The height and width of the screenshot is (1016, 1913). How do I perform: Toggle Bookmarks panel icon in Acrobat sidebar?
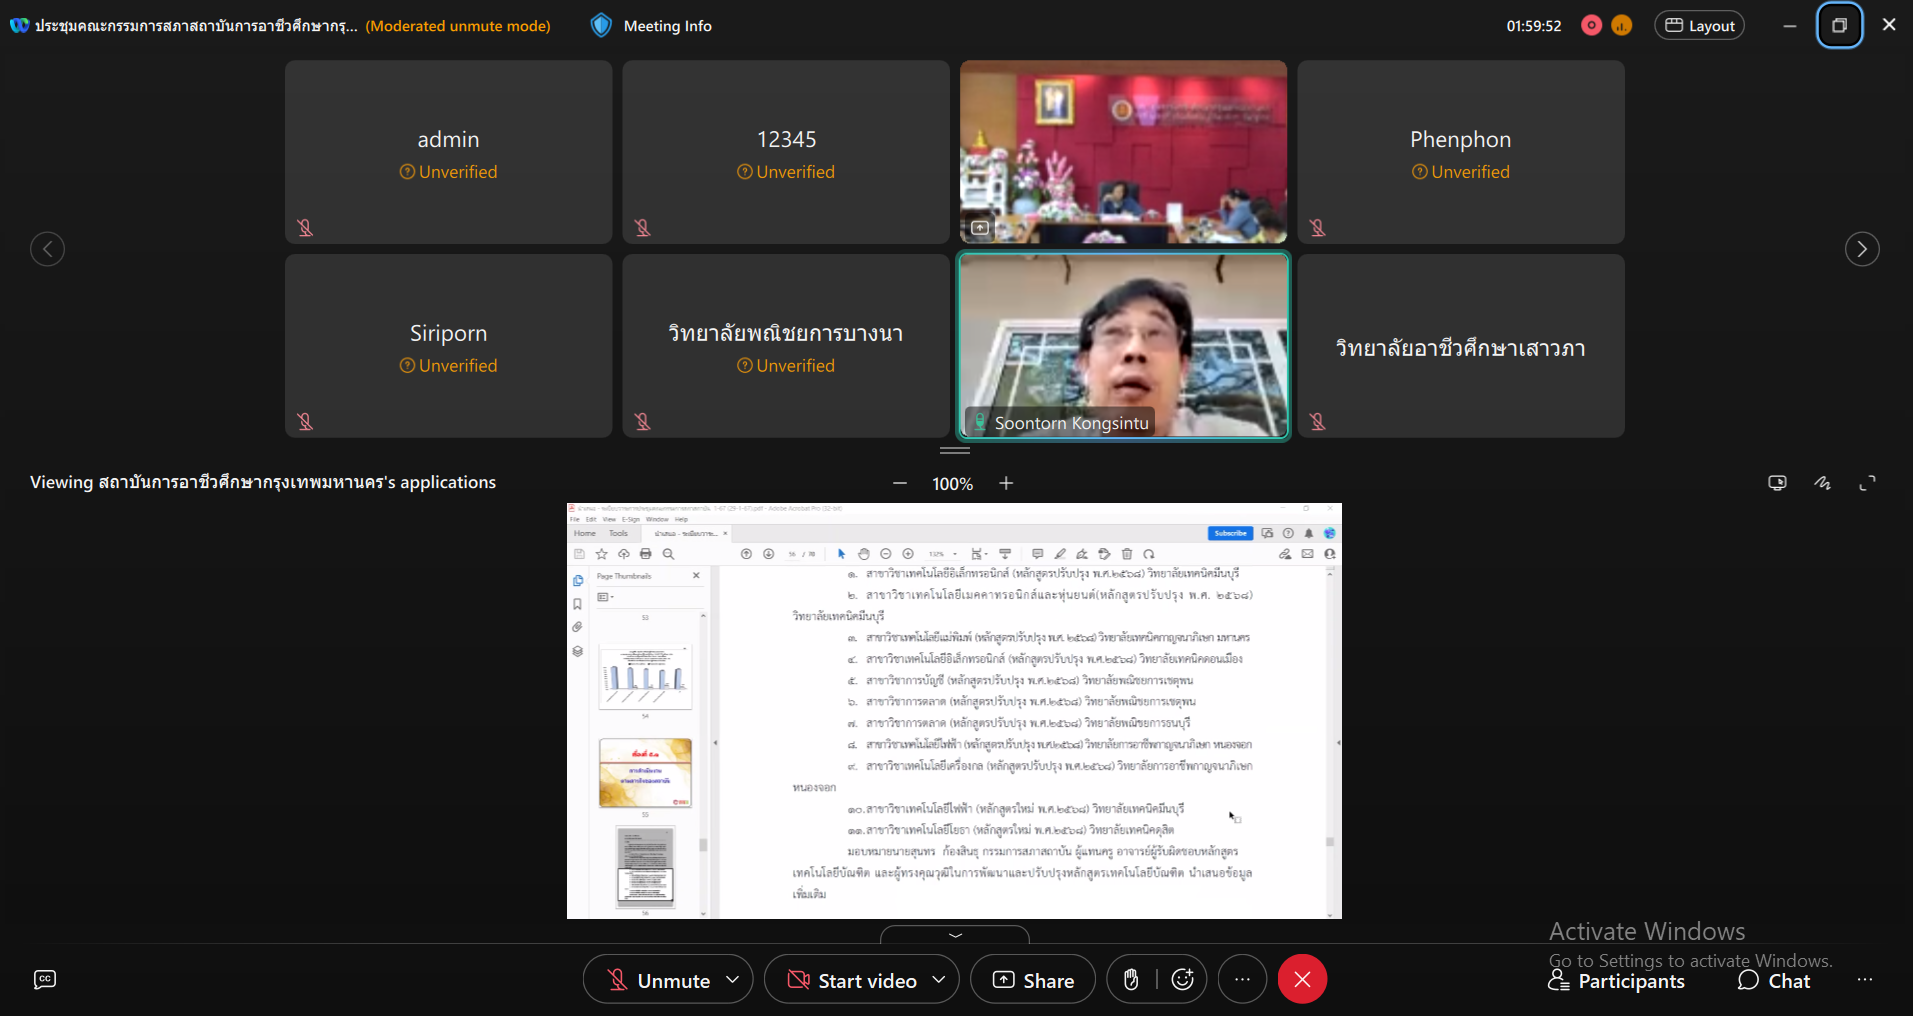(577, 604)
